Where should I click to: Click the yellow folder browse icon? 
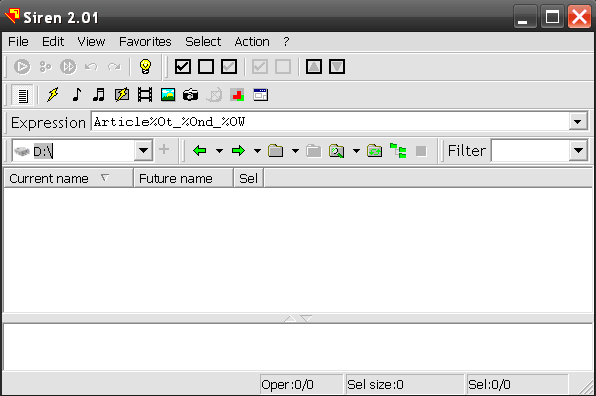coord(276,151)
